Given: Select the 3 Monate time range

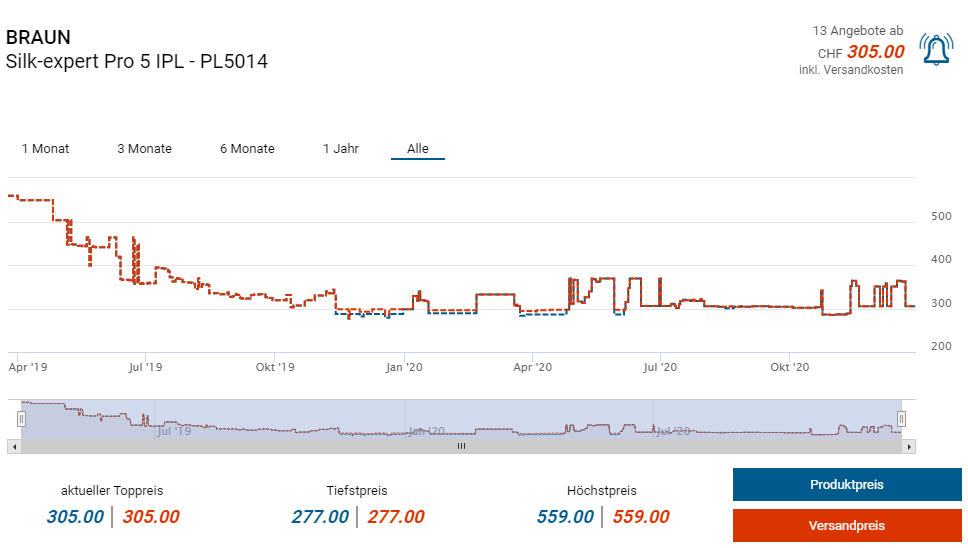Looking at the screenshot, I should click(x=144, y=149).
